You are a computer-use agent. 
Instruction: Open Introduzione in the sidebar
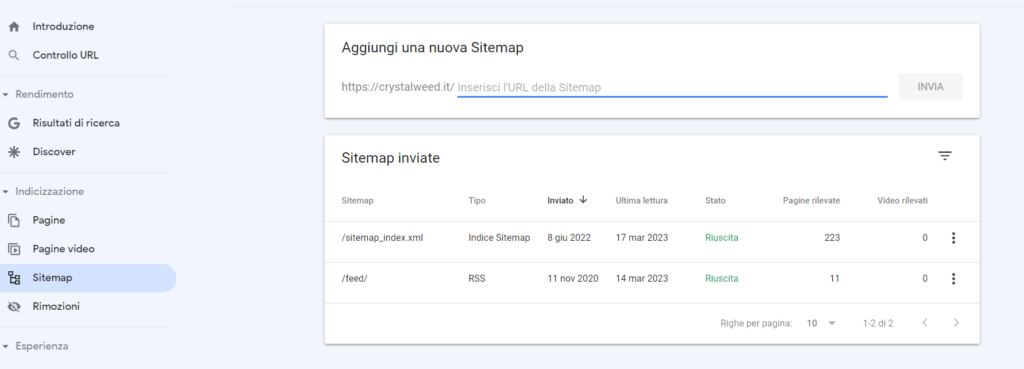(x=63, y=27)
